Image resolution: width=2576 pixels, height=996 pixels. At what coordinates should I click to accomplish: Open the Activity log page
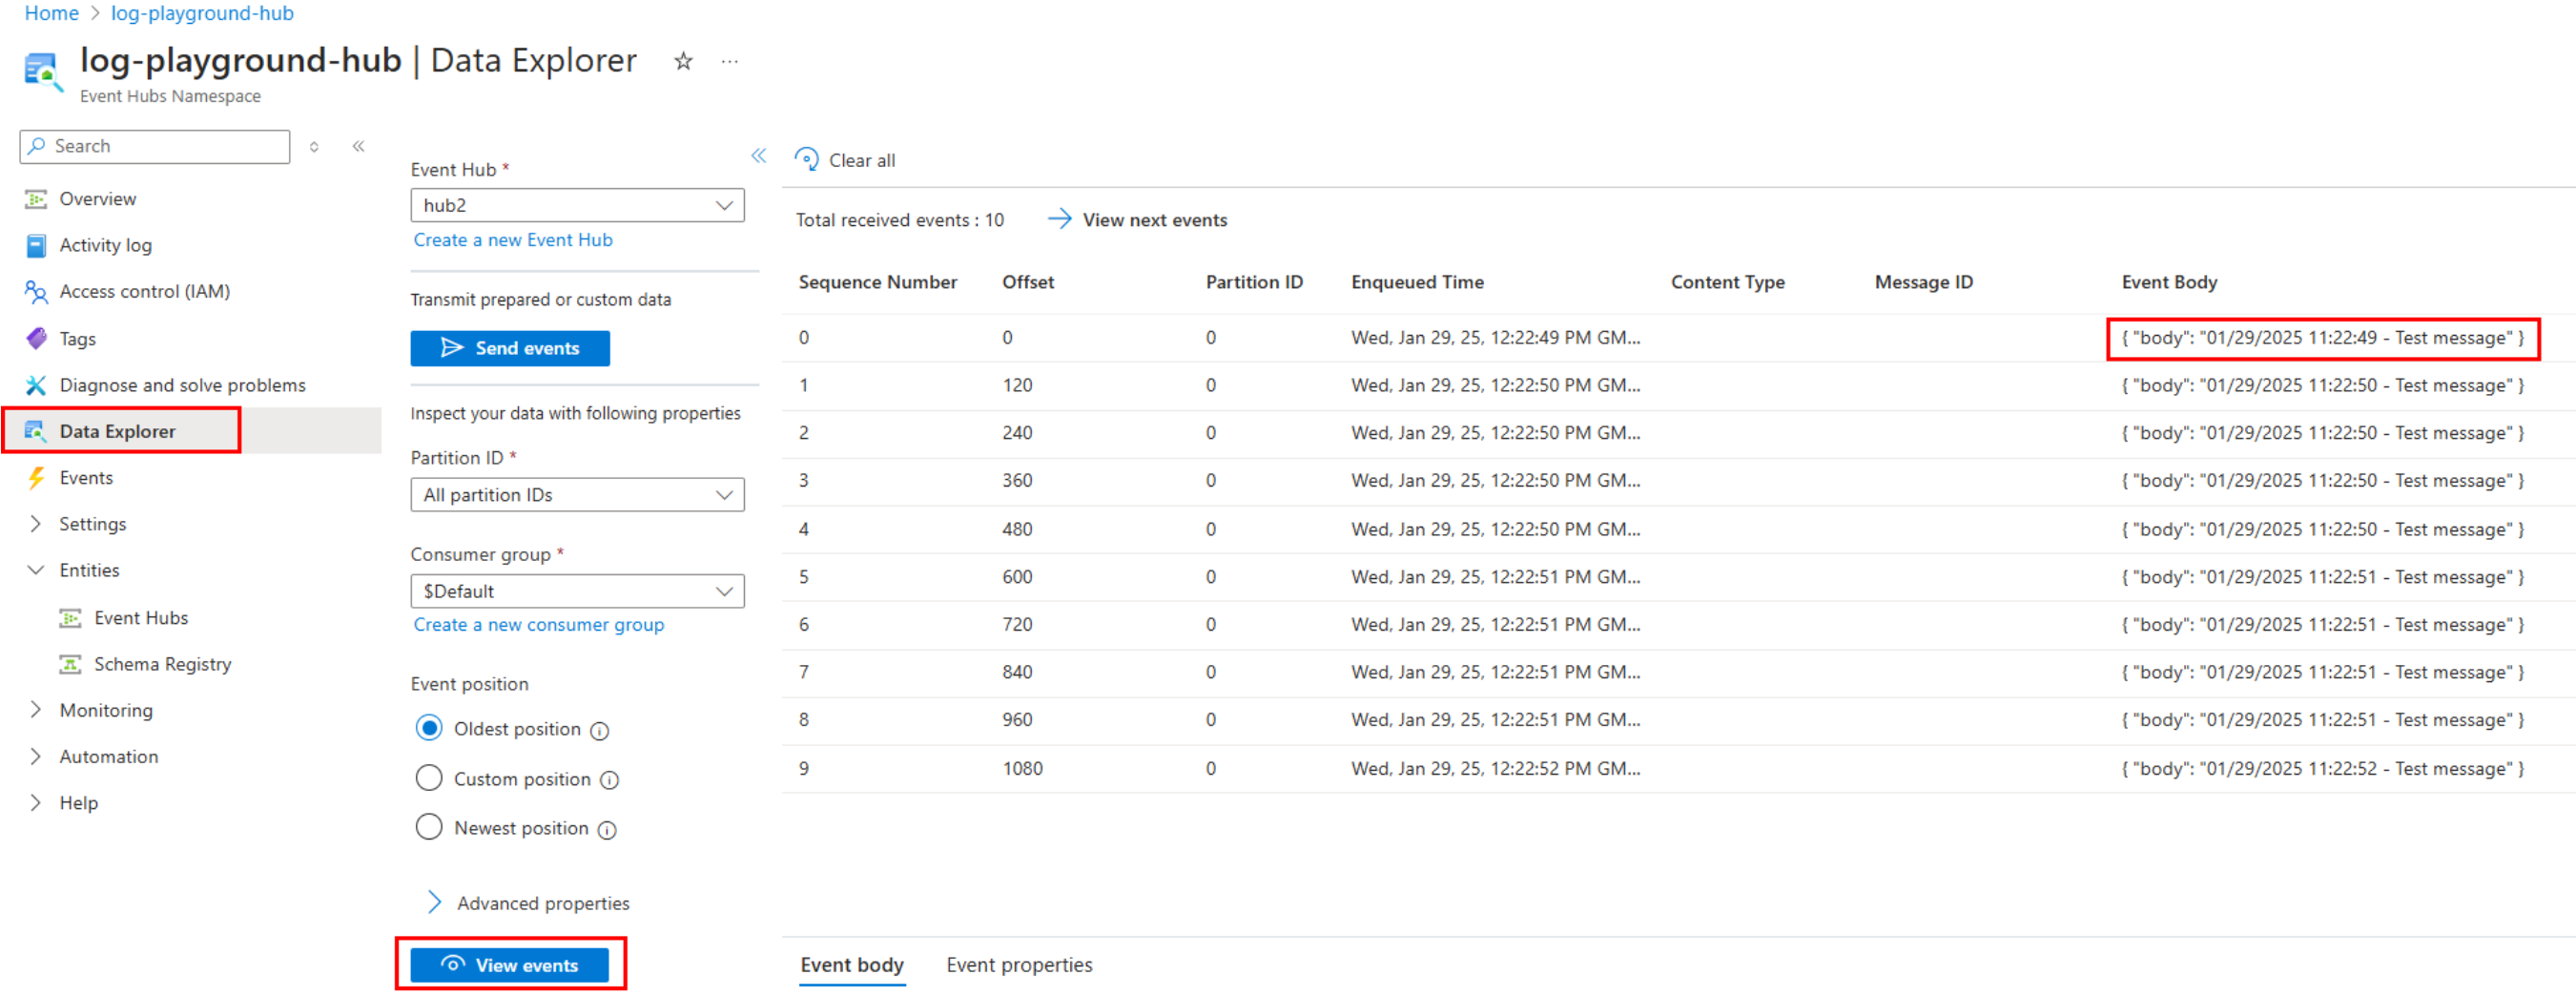[105, 245]
